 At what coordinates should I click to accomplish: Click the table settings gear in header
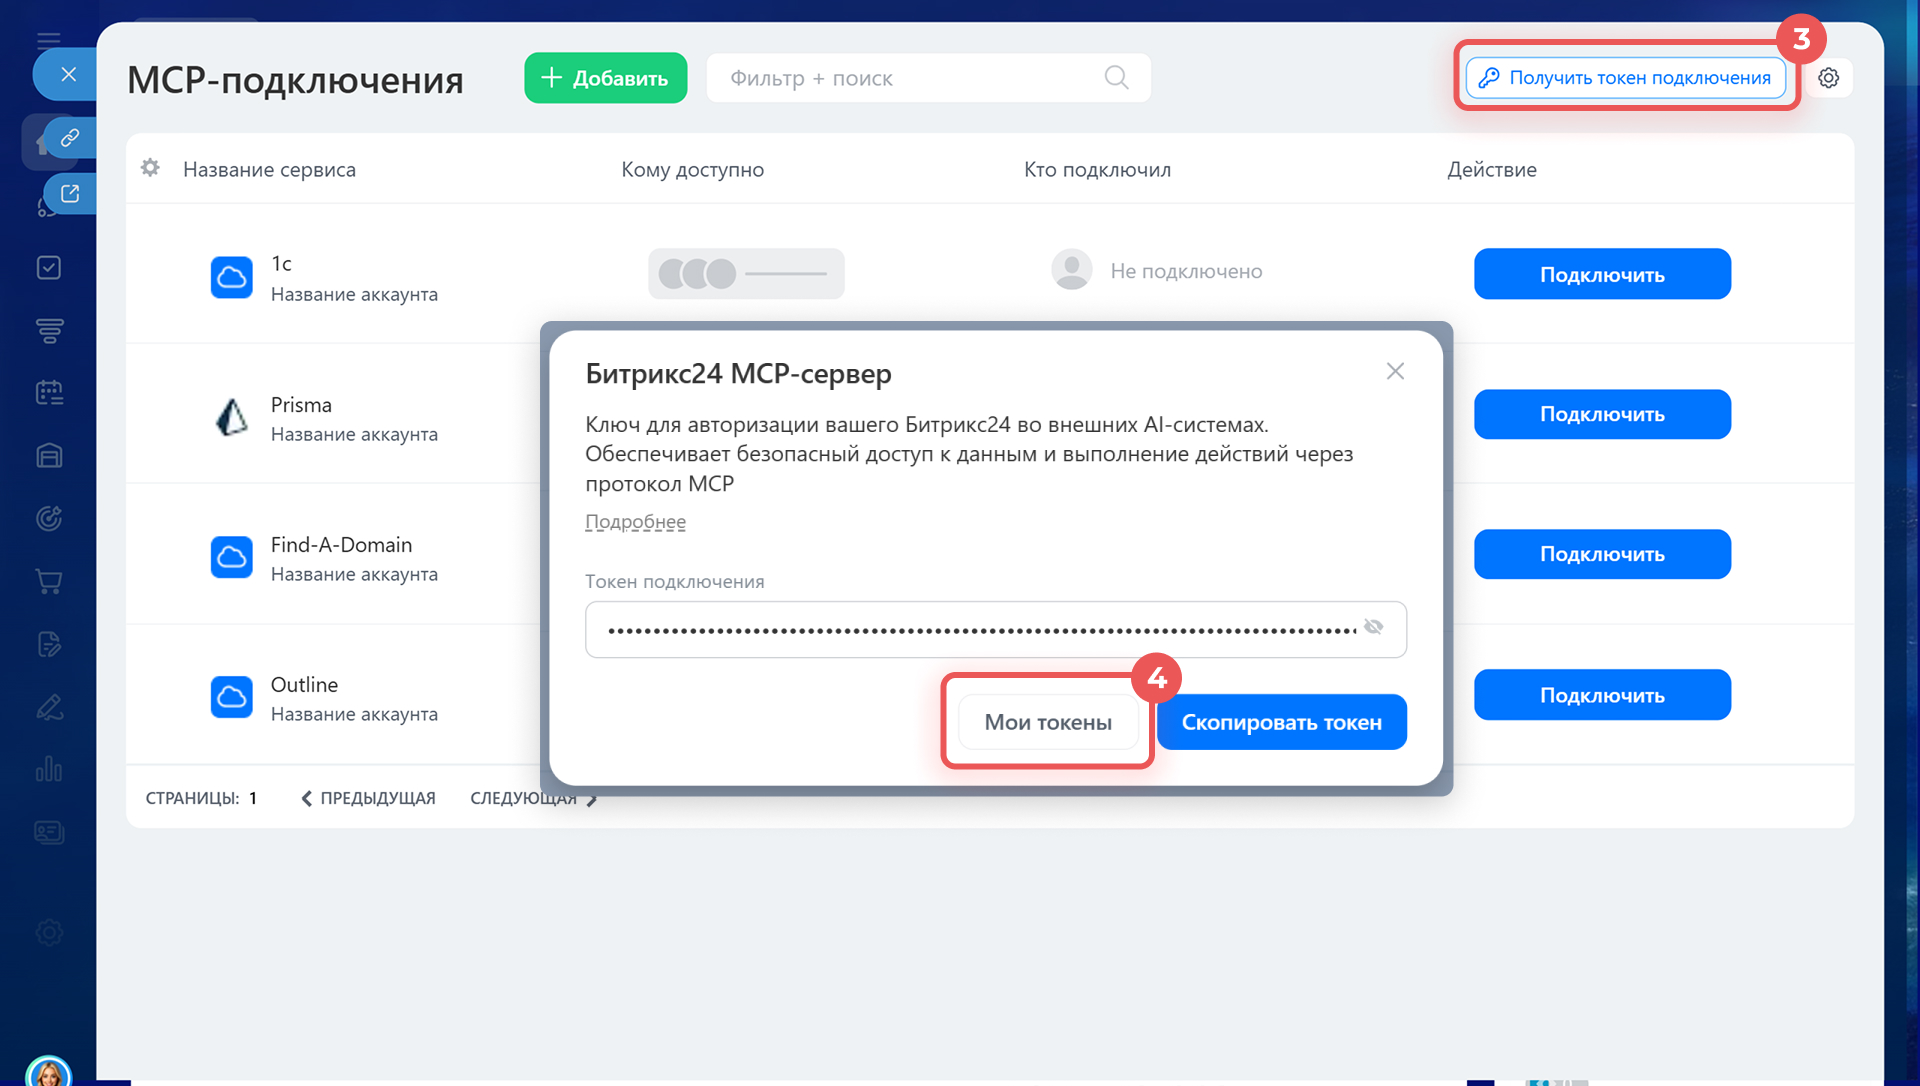[x=150, y=168]
